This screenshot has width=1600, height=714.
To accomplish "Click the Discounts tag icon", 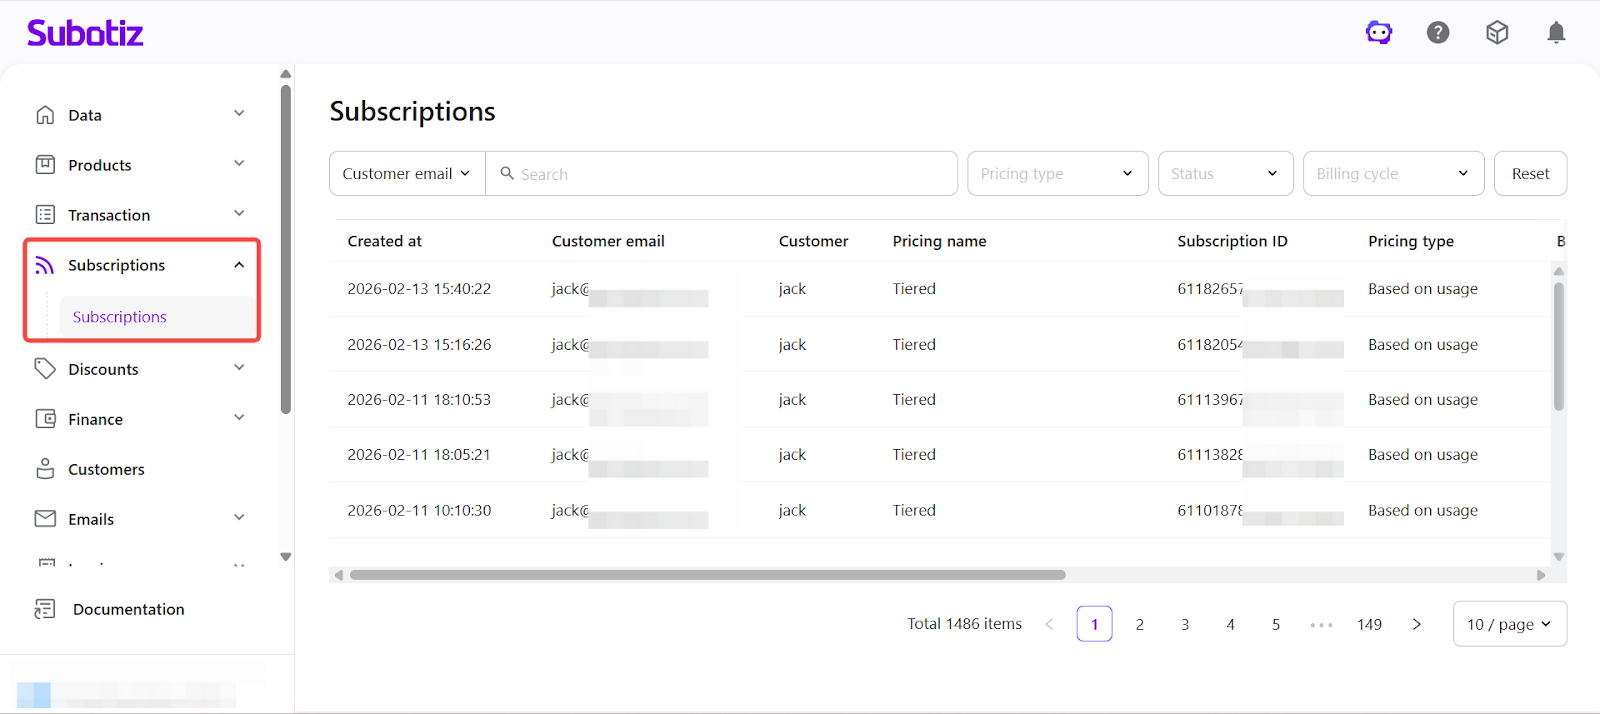I will tap(46, 369).
